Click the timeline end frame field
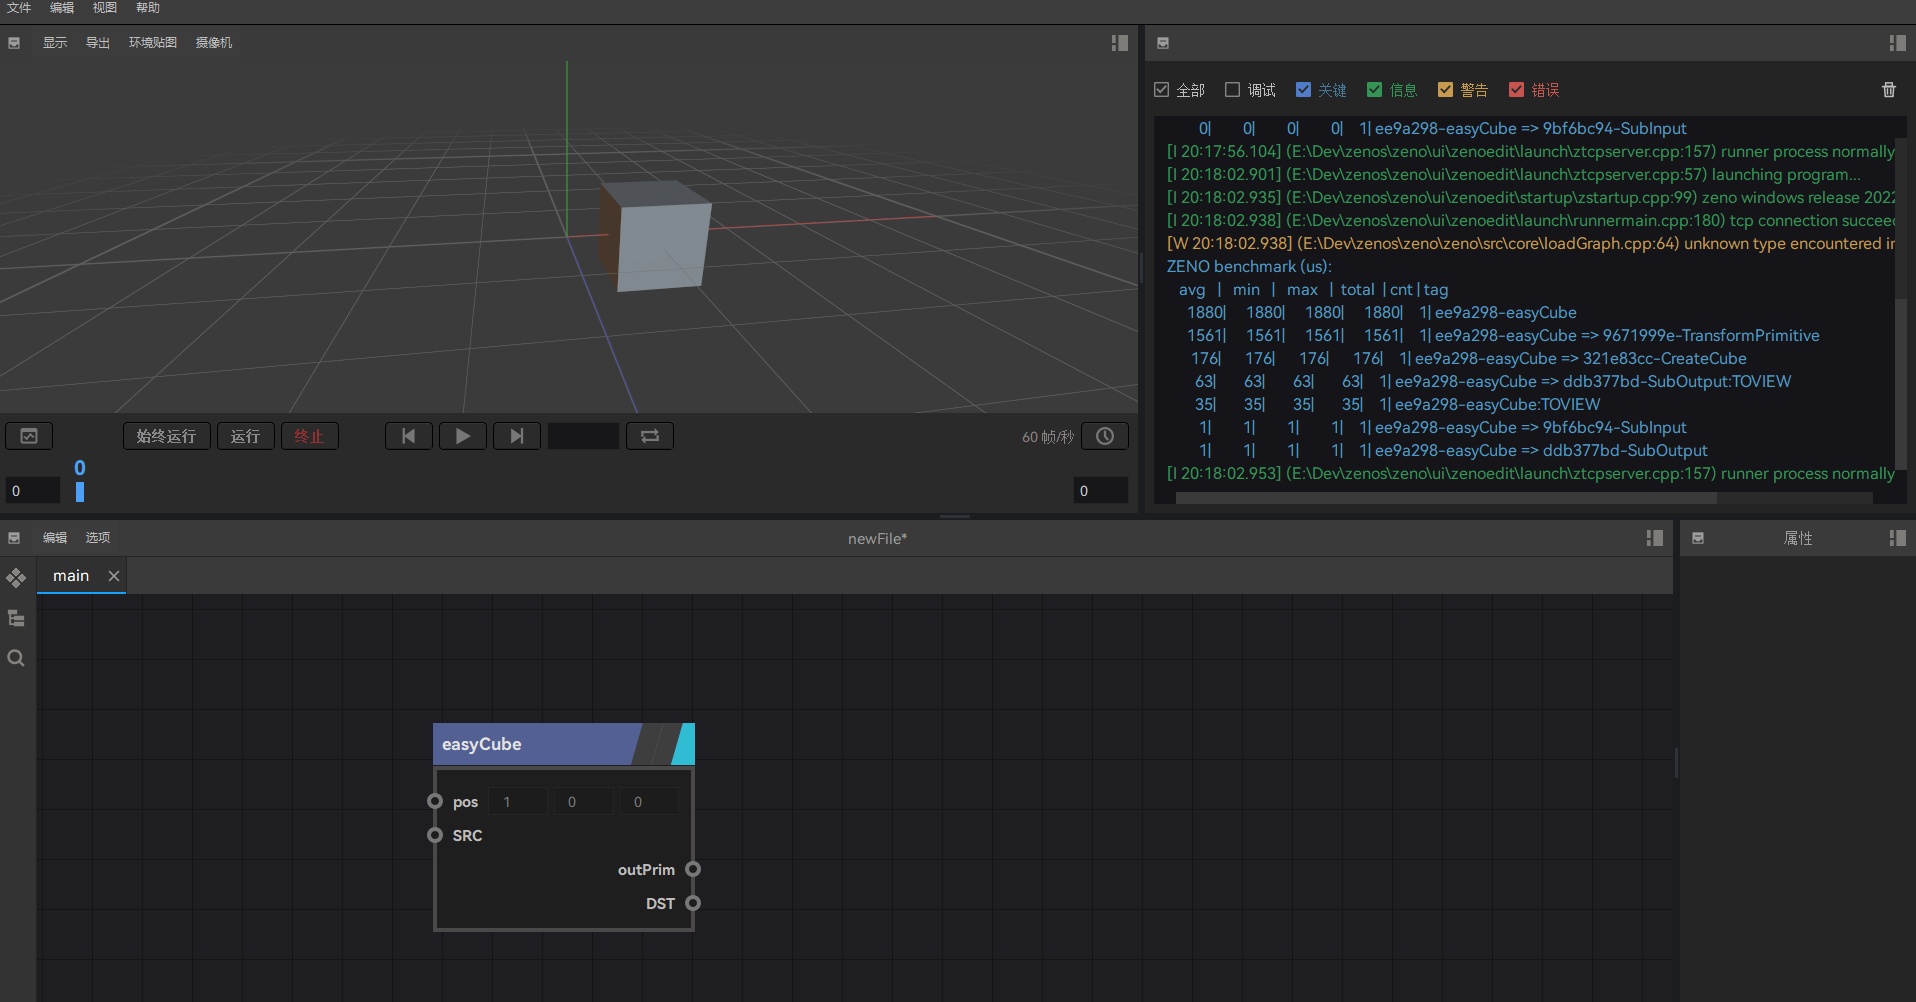Viewport: 1916px width, 1002px height. tap(1101, 491)
